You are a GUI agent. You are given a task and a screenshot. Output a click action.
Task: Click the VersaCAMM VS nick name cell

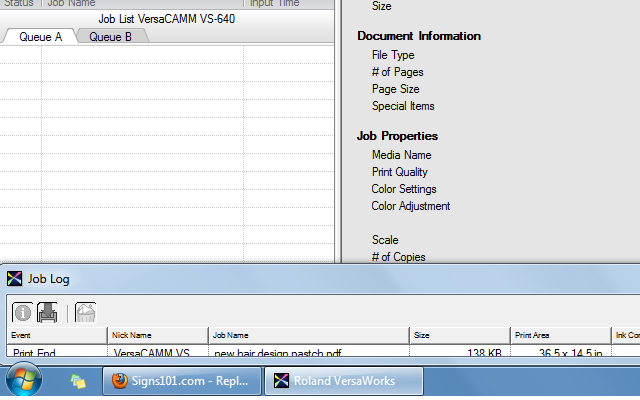[x=151, y=353]
